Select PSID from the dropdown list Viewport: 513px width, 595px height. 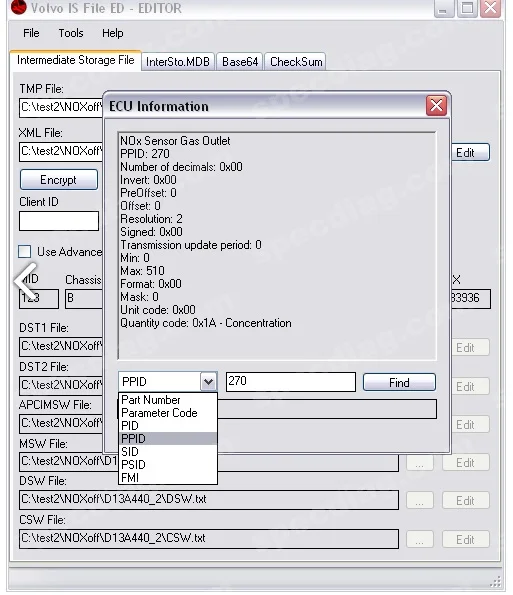tap(168, 464)
